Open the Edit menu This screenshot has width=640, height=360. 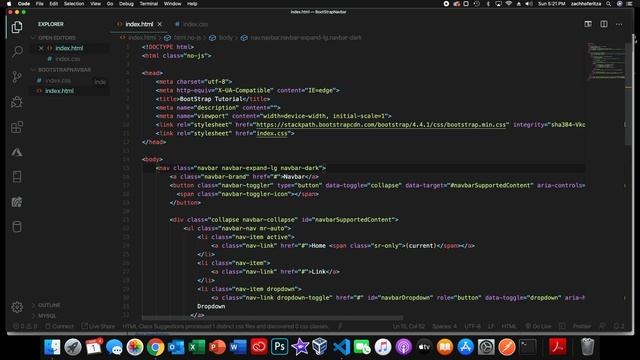tap(53, 4)
